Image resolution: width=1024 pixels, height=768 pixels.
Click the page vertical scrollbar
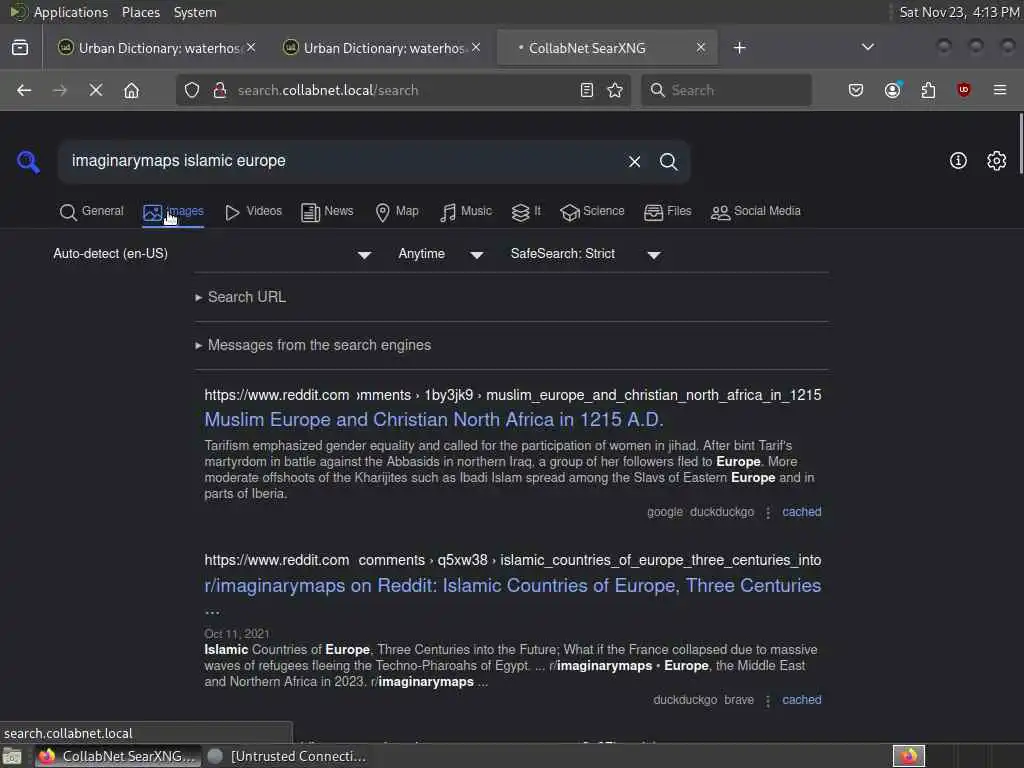click(1020, 144)
